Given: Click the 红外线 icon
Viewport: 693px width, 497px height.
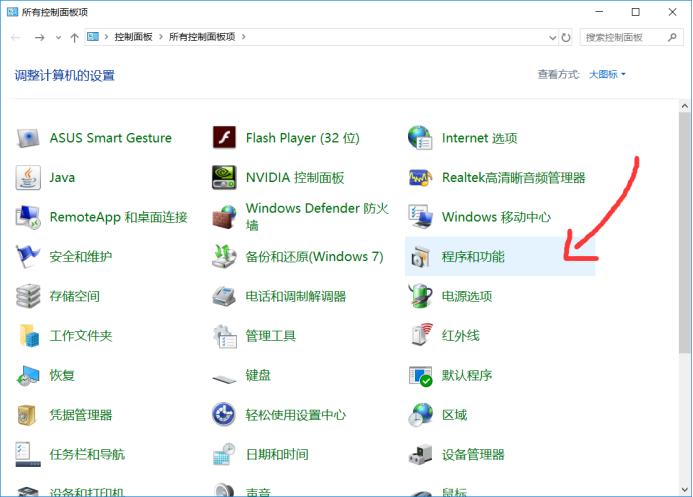Looking at the screenshot, I should (x=421, y=335).
